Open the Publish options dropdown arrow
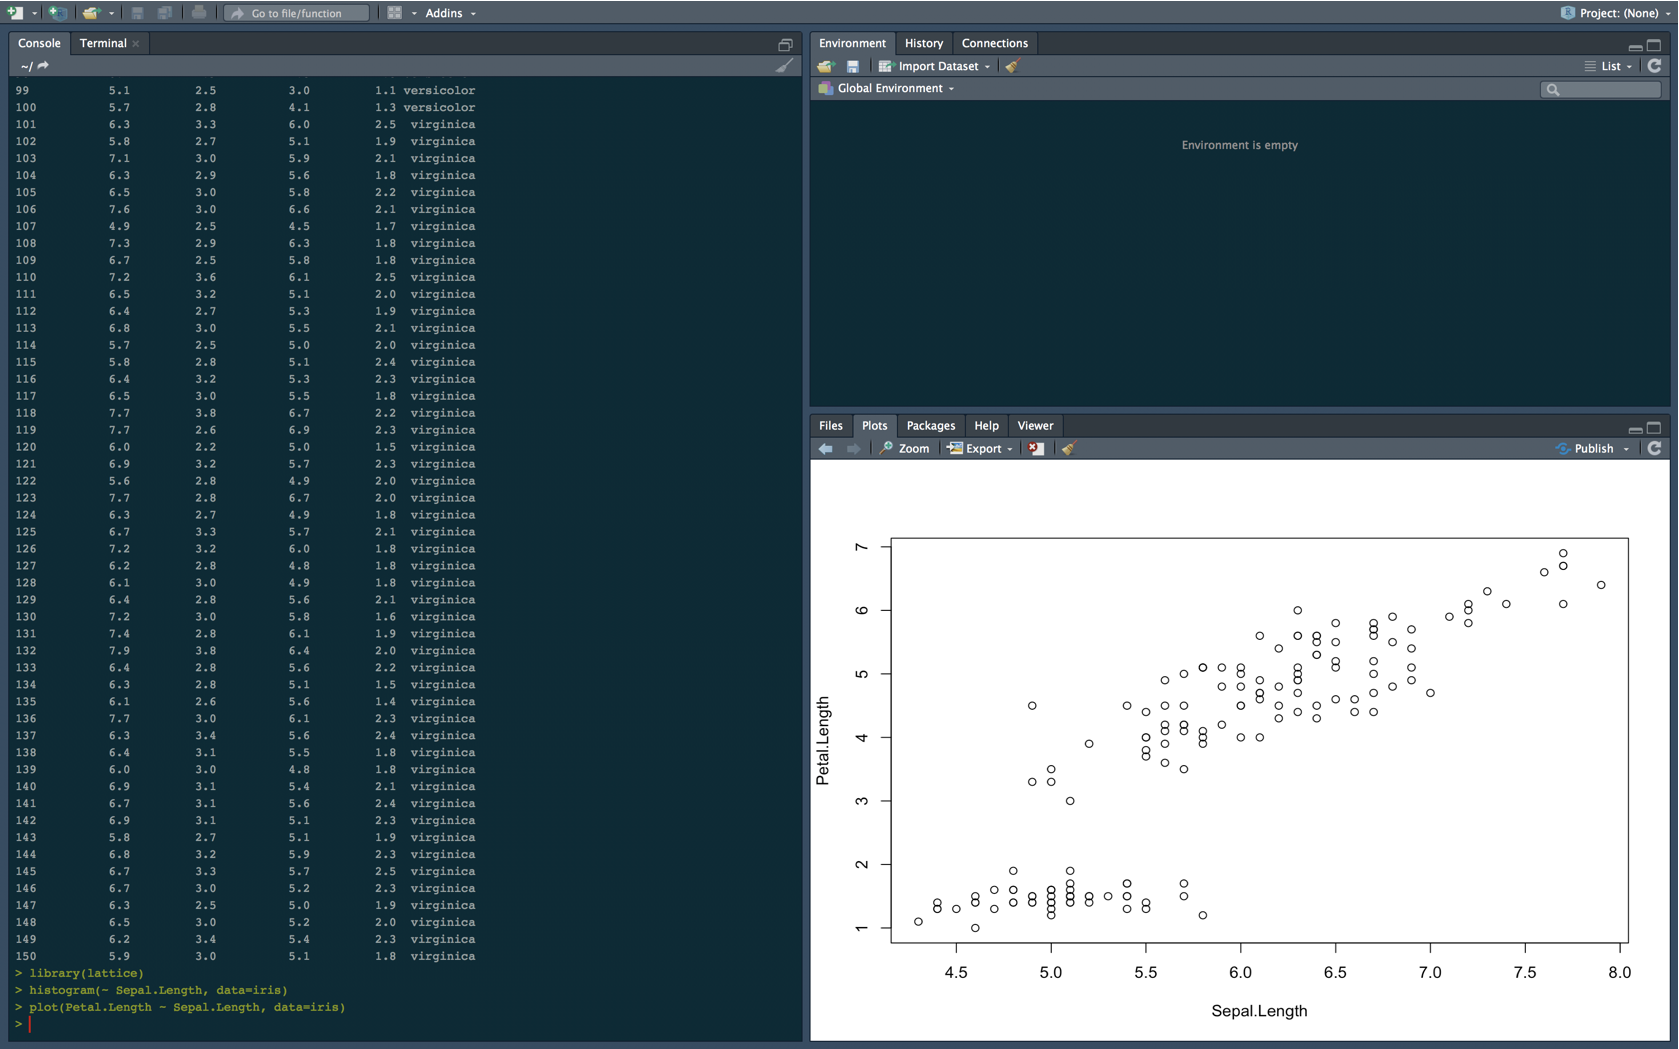 pyautogui.click(x=1626, y=449)
